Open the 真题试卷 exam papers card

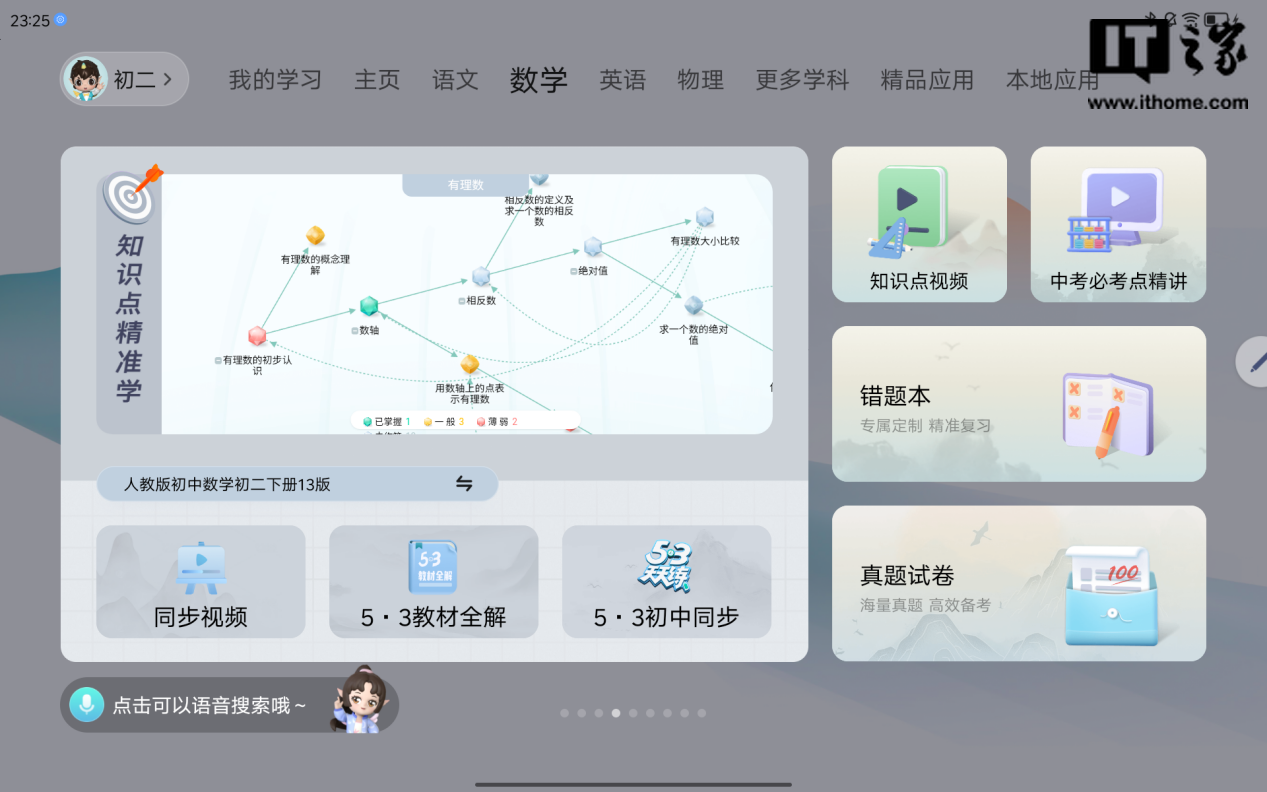click(1018, 584)
